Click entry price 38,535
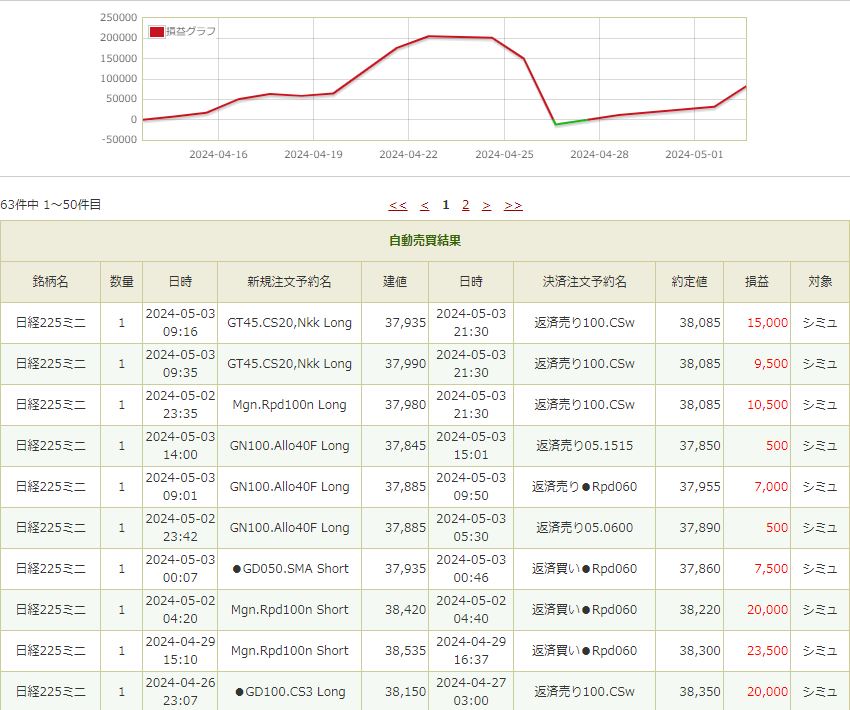Viewport: 850px width, 710px height. coord(405,651)
